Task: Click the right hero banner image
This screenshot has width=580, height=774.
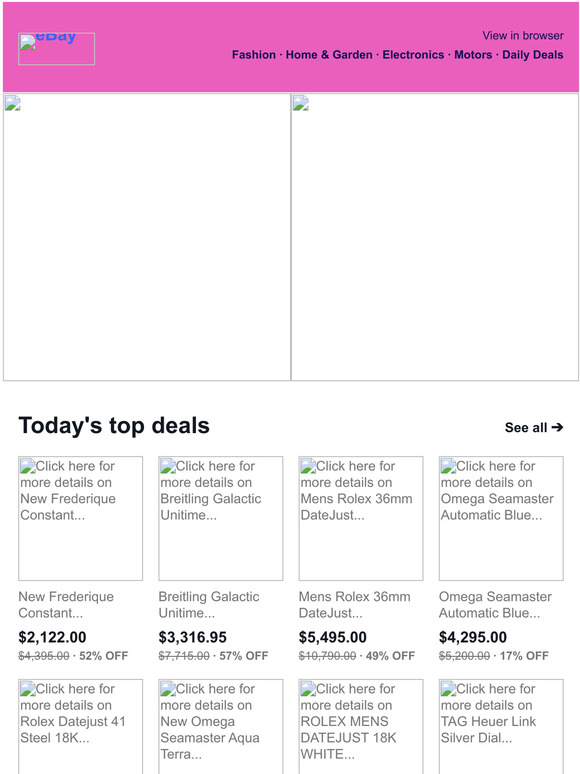Action: [435, 237]
